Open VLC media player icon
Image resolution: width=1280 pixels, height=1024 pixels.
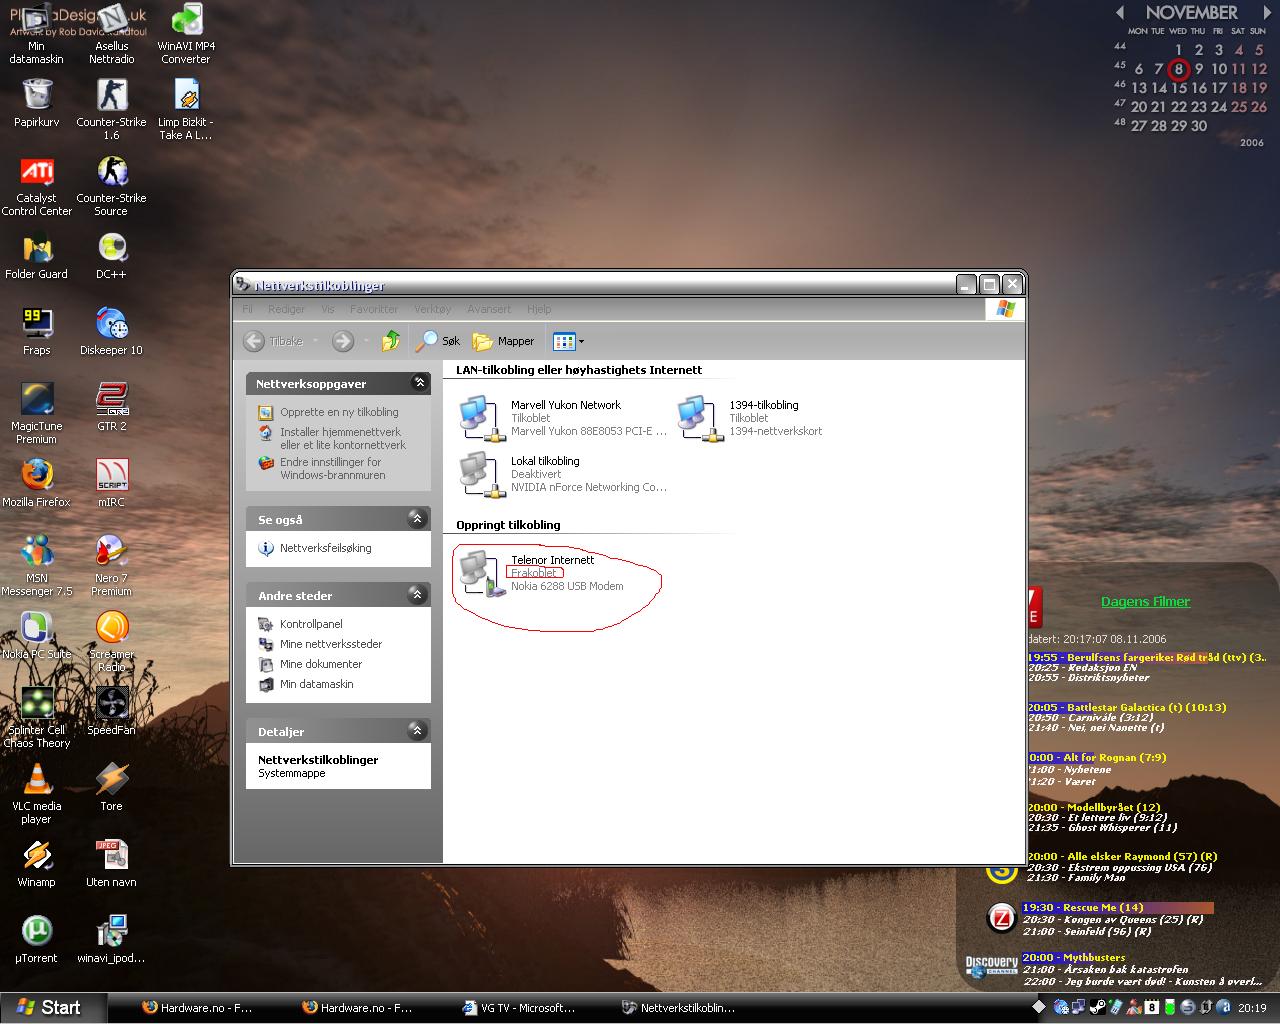coord(36,794)
